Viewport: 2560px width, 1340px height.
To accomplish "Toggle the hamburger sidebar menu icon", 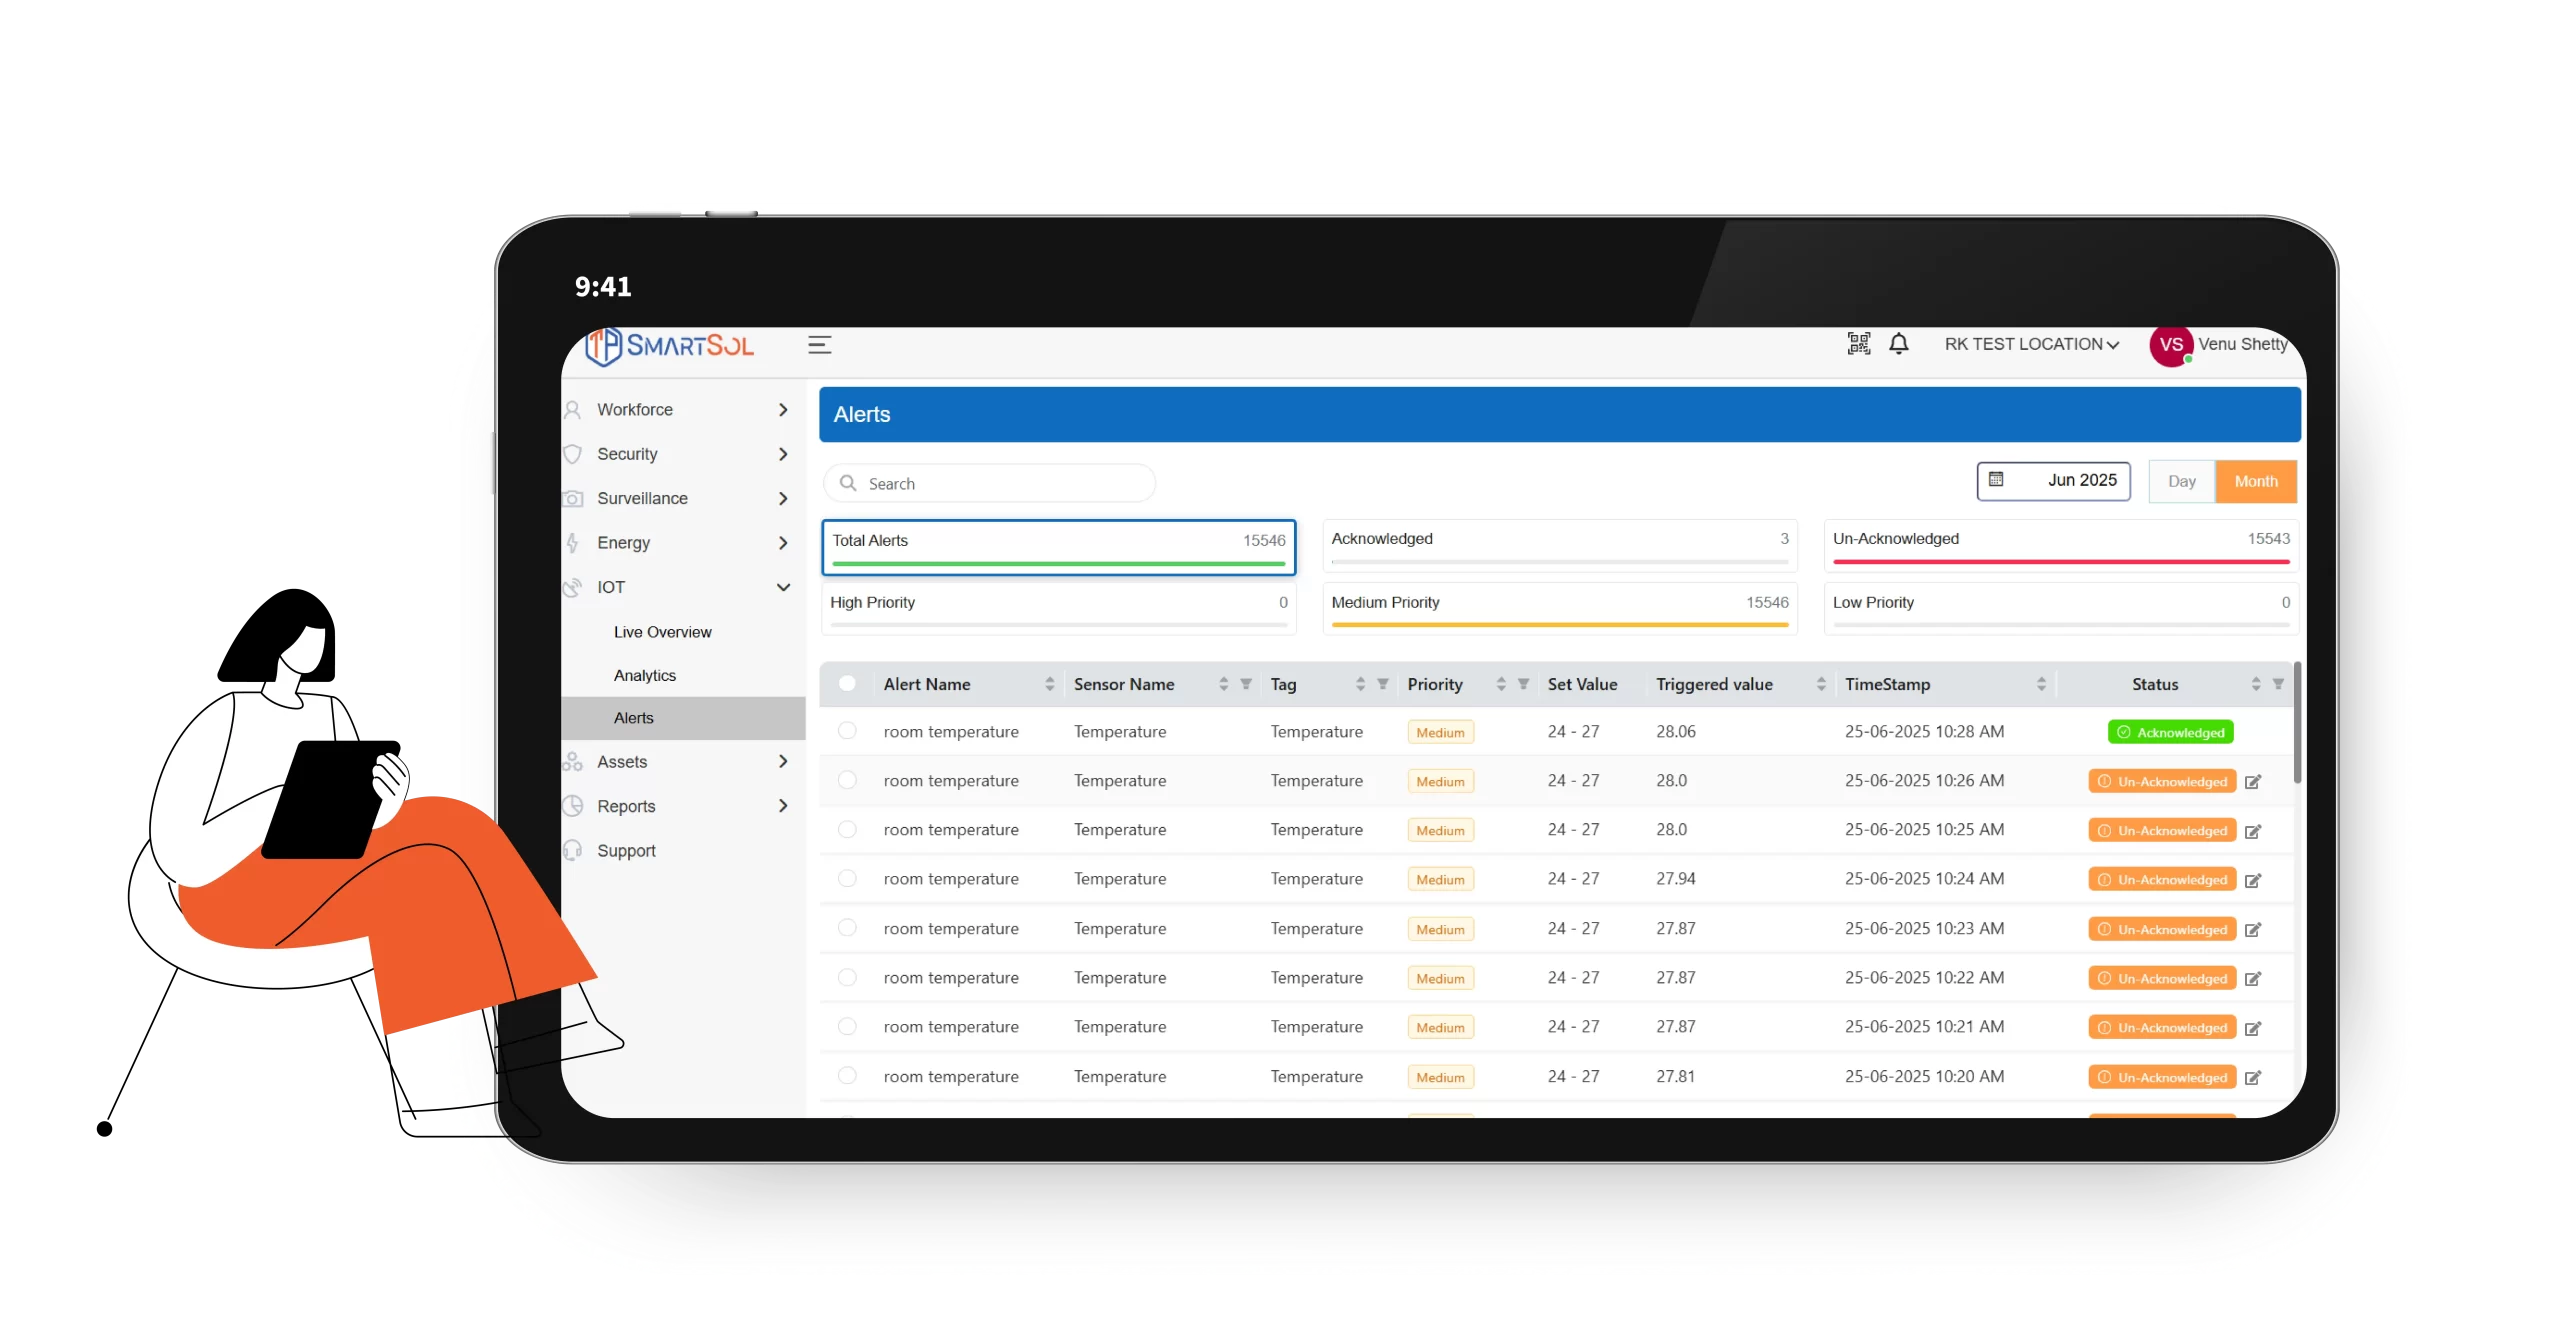I will pyautogui.click(x=819, y=345).
